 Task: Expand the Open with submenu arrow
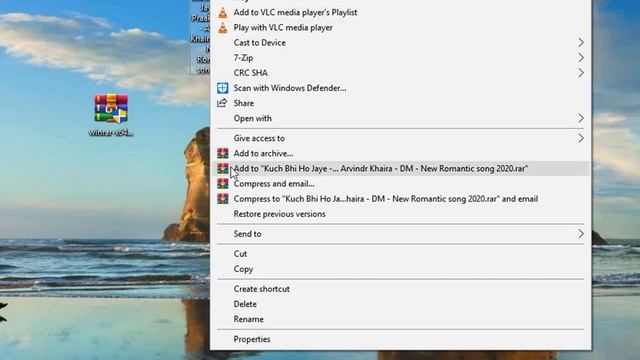tap(581, 118)
